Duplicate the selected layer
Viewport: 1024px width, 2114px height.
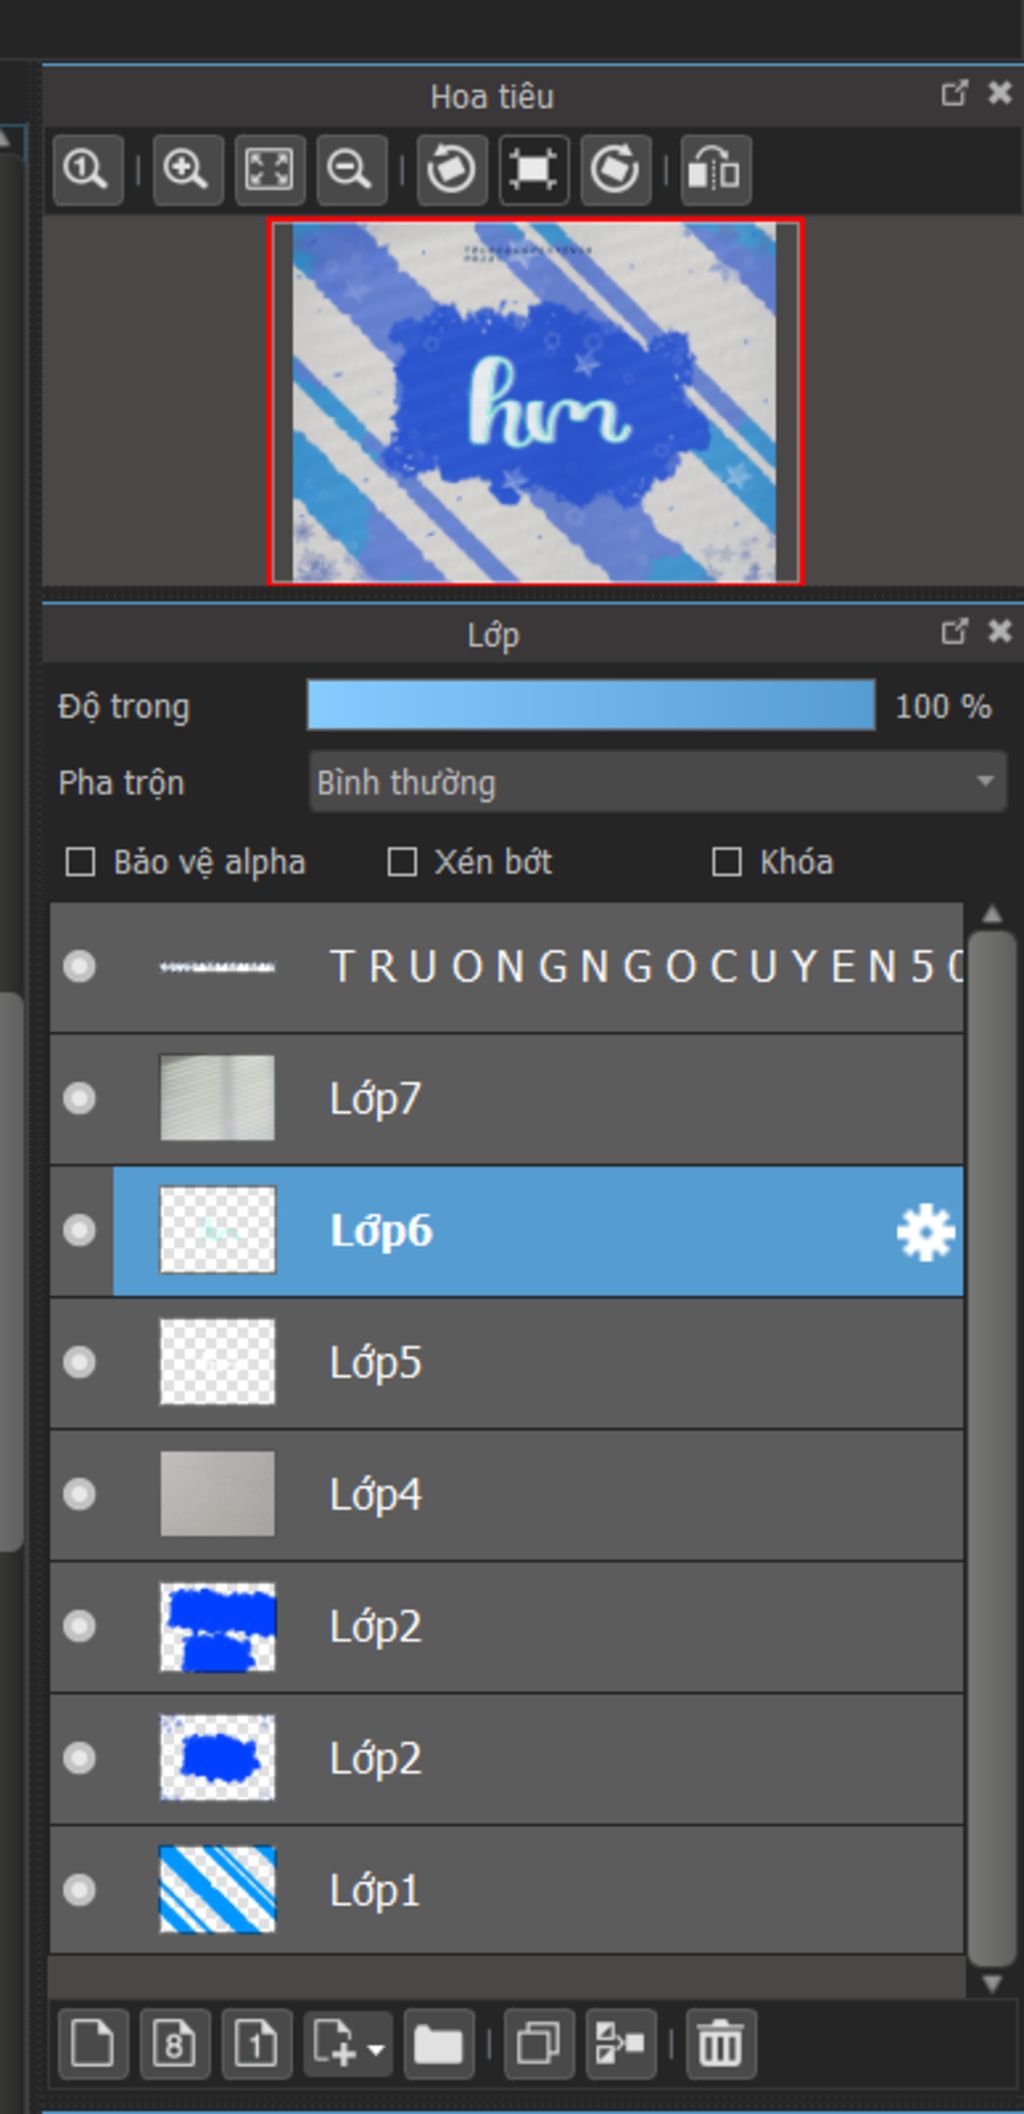click(538, 2042)
